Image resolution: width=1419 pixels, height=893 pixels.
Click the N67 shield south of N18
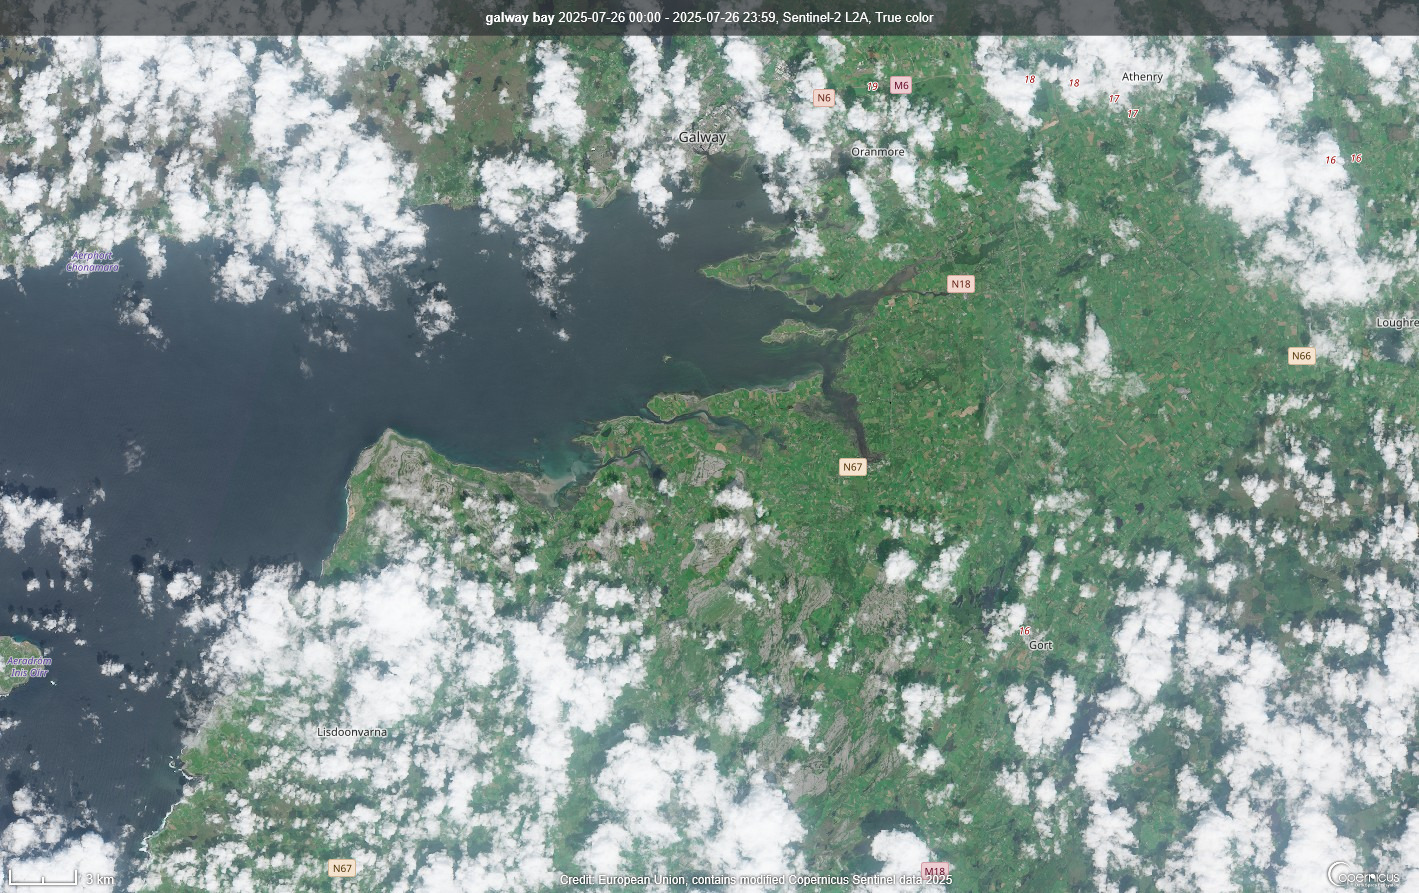pos(852,467)
